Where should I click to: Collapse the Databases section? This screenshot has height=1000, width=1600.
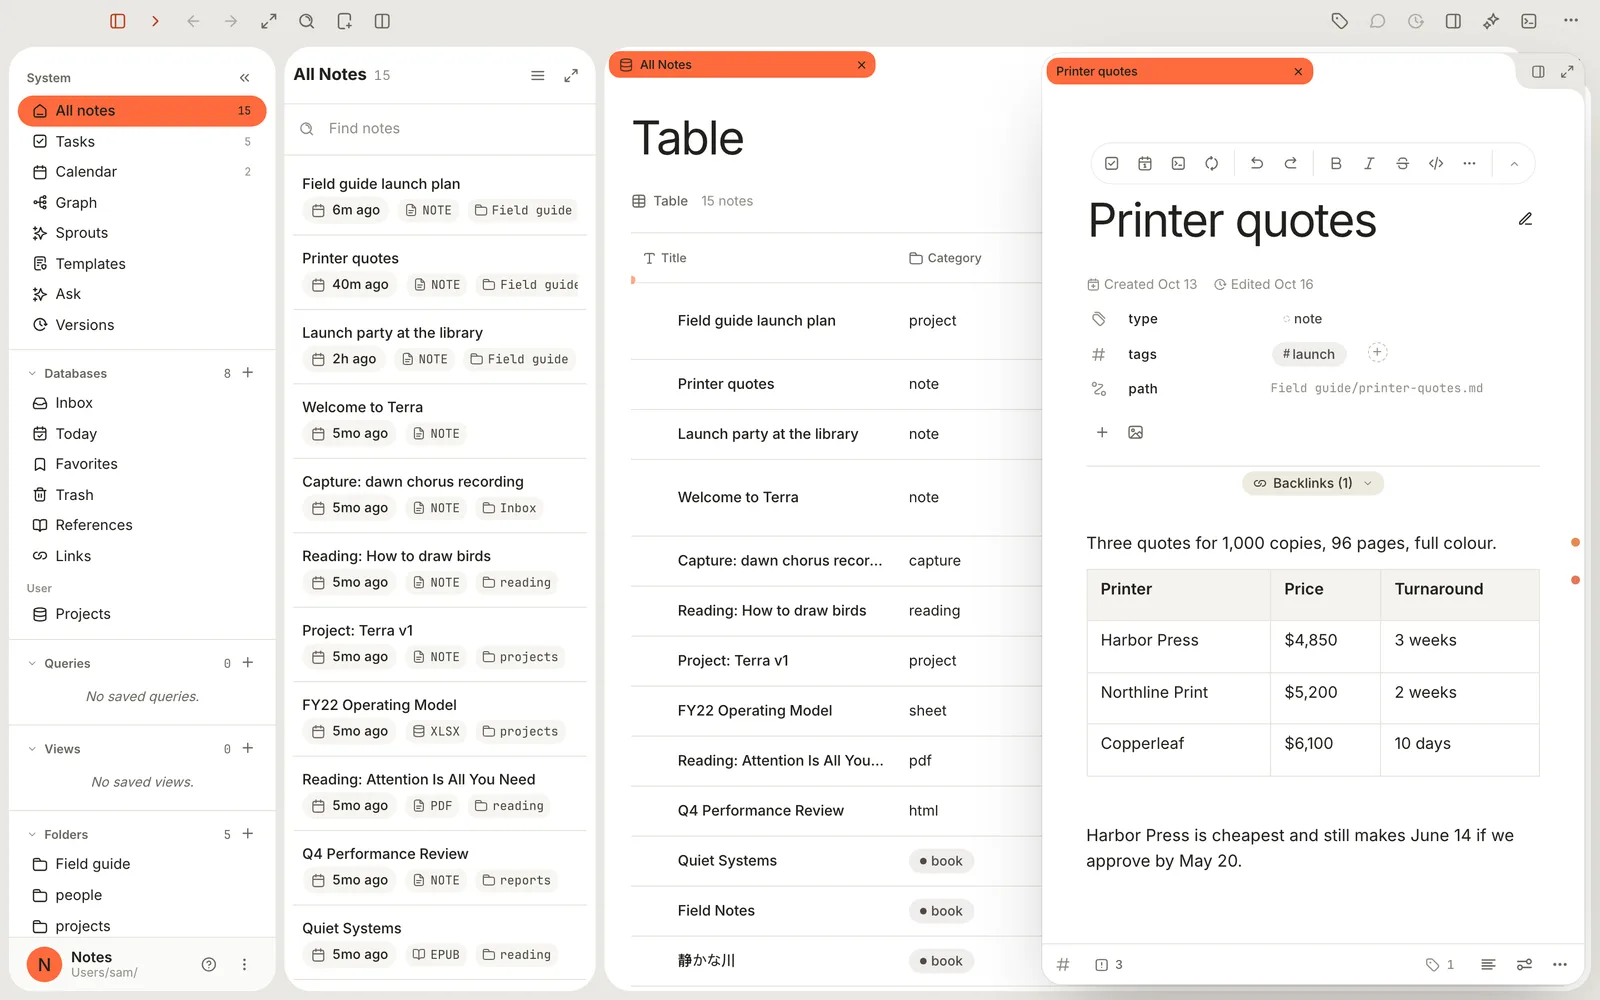(32, 373)
